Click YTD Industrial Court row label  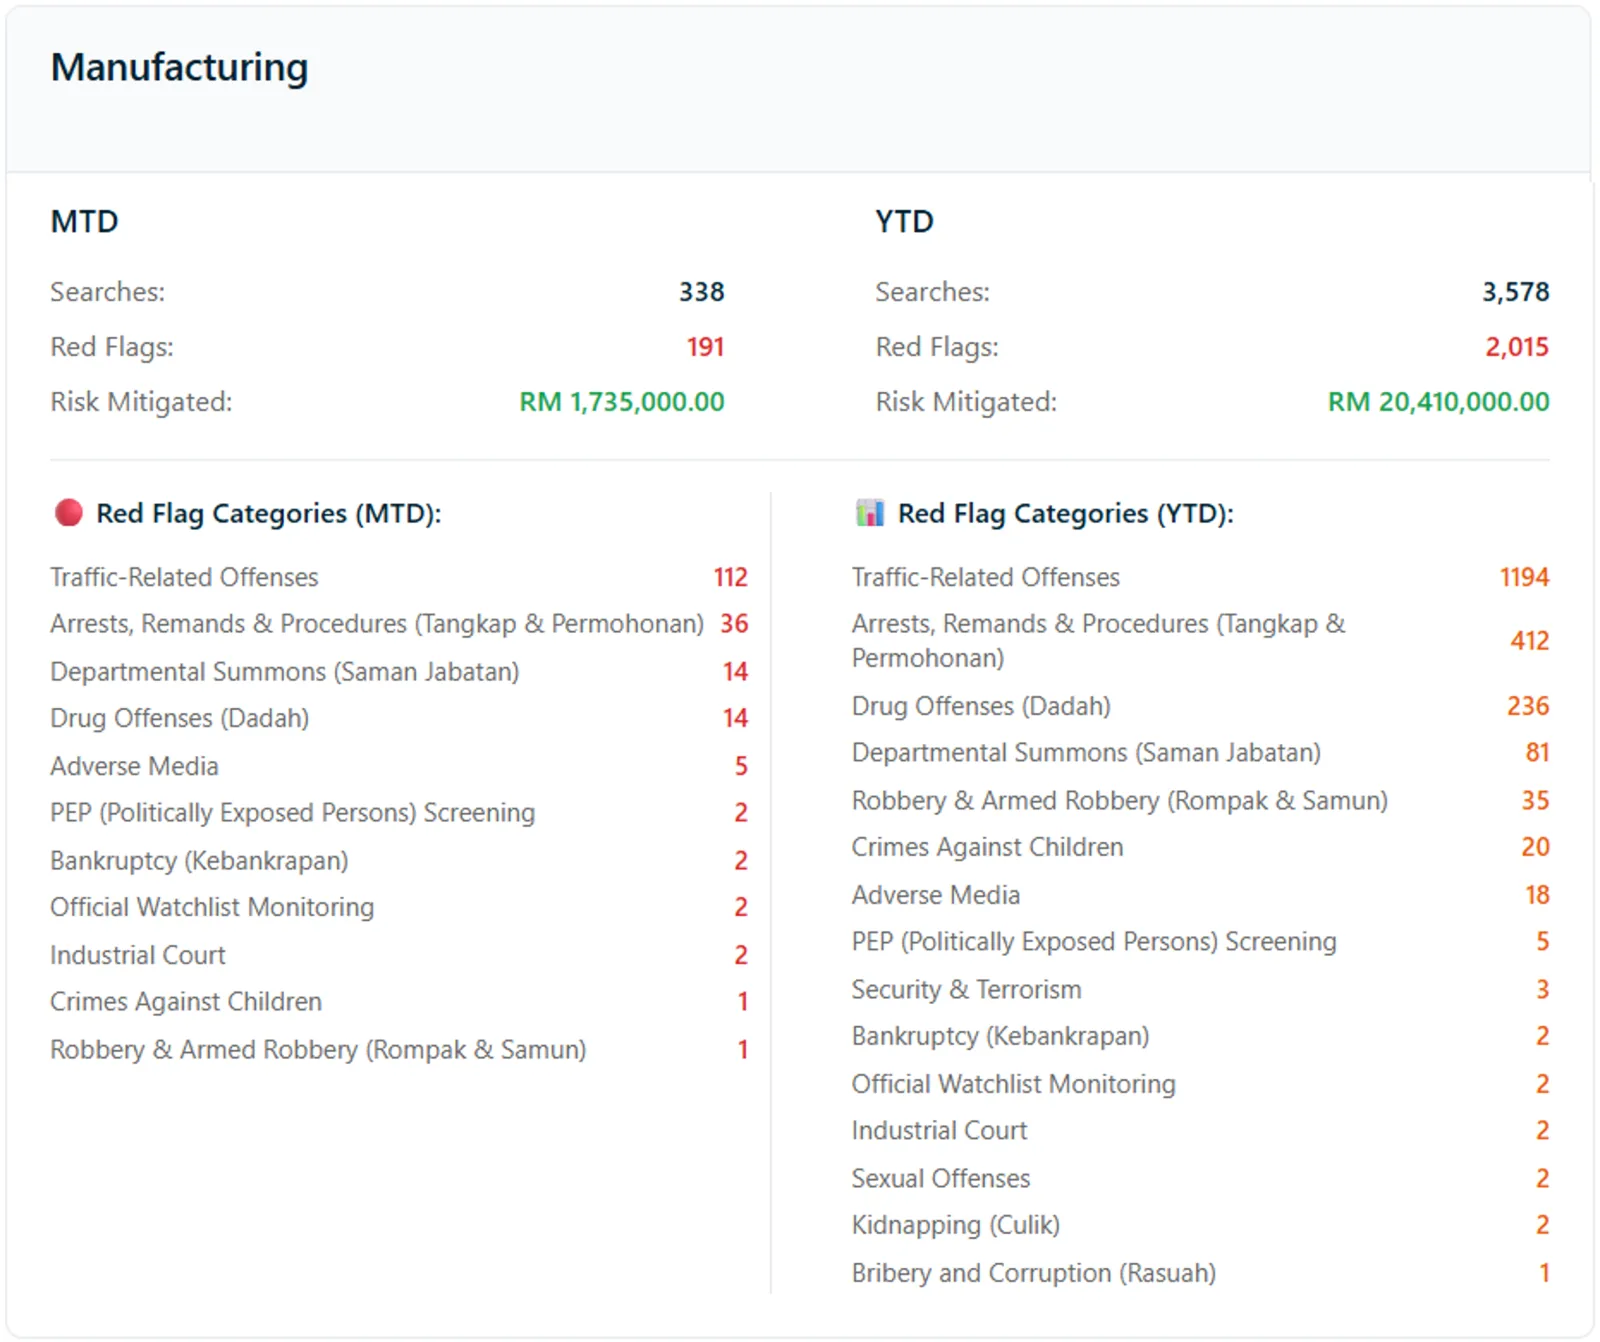click(x=940, y=1131)
